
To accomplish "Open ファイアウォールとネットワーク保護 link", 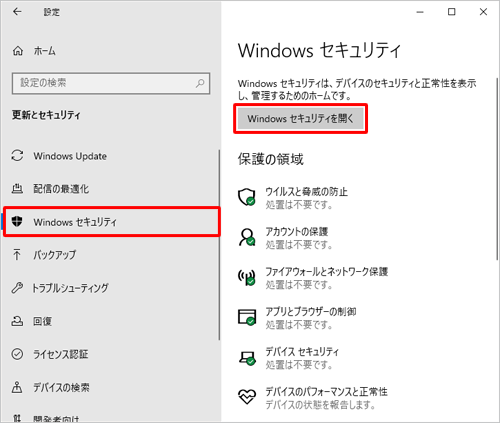I will (327, 272).
